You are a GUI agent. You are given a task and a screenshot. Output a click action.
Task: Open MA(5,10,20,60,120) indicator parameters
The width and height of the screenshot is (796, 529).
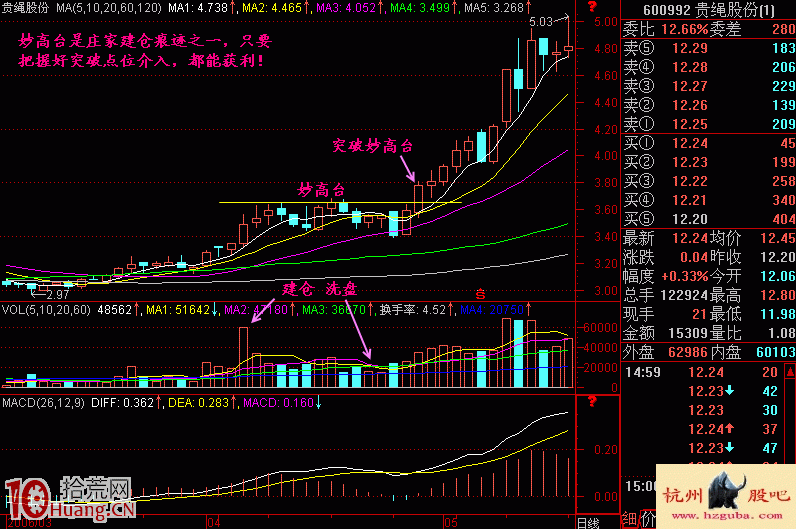coord(109,8)
